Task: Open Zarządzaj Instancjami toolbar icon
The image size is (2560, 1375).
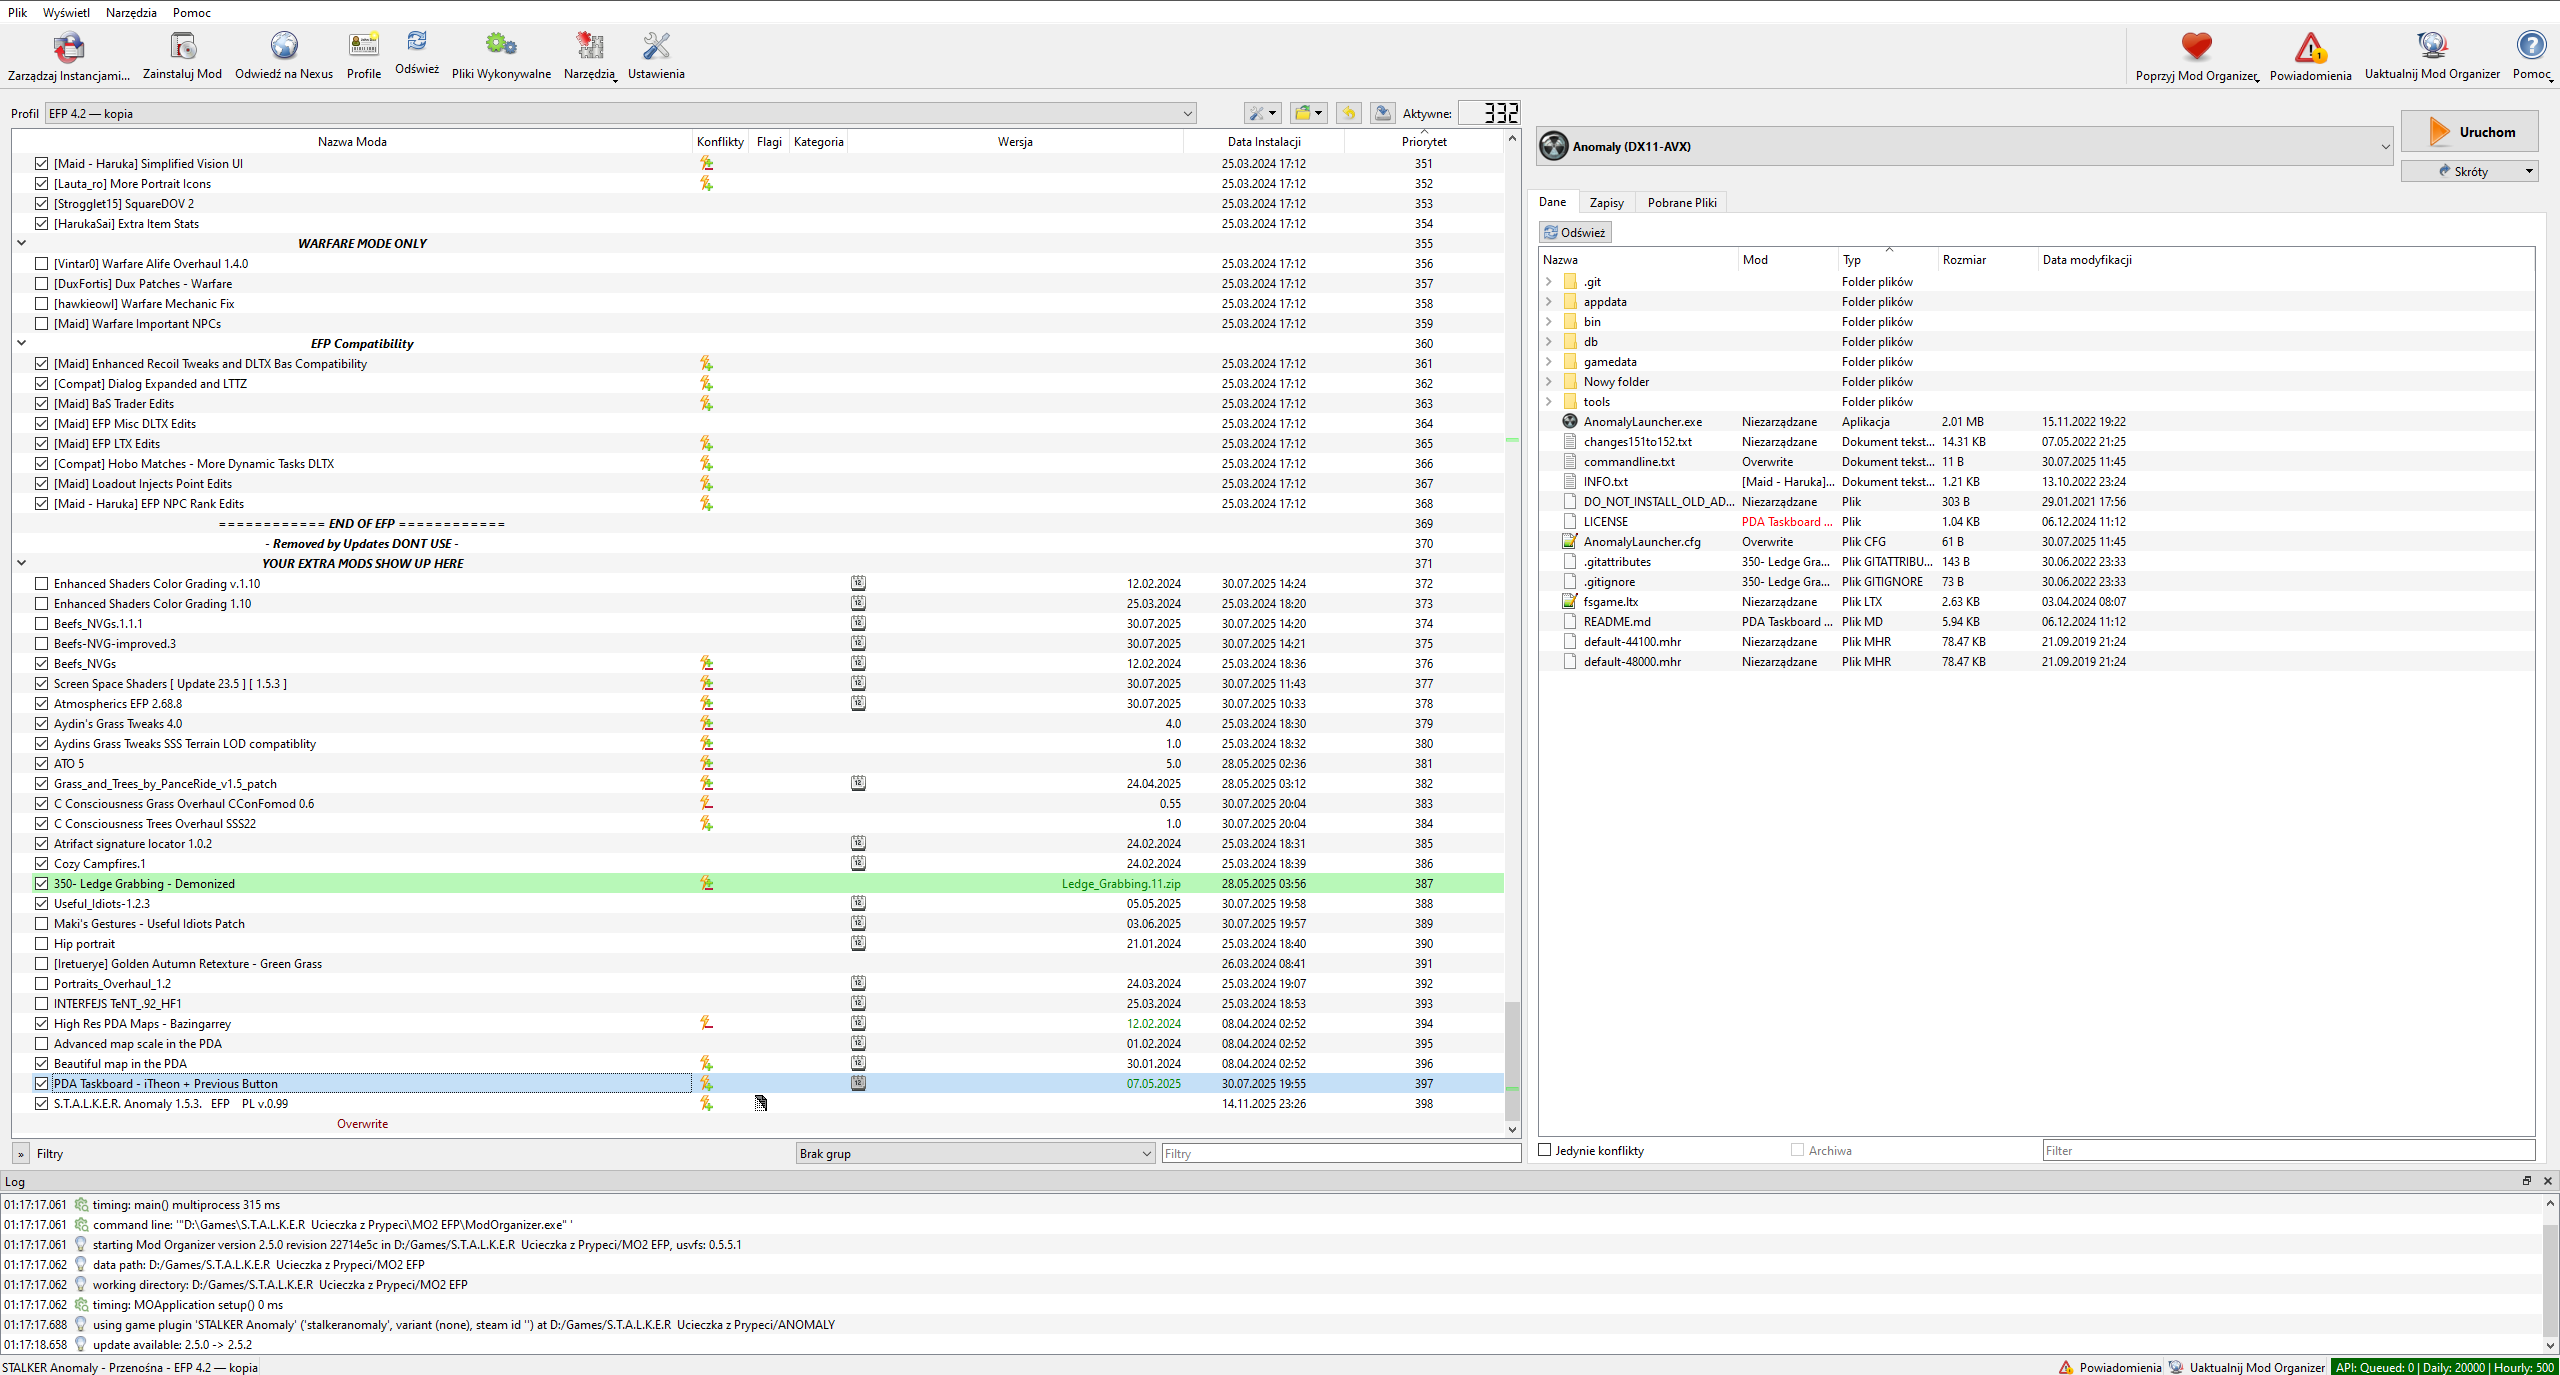Action: (x=68, y=47)
